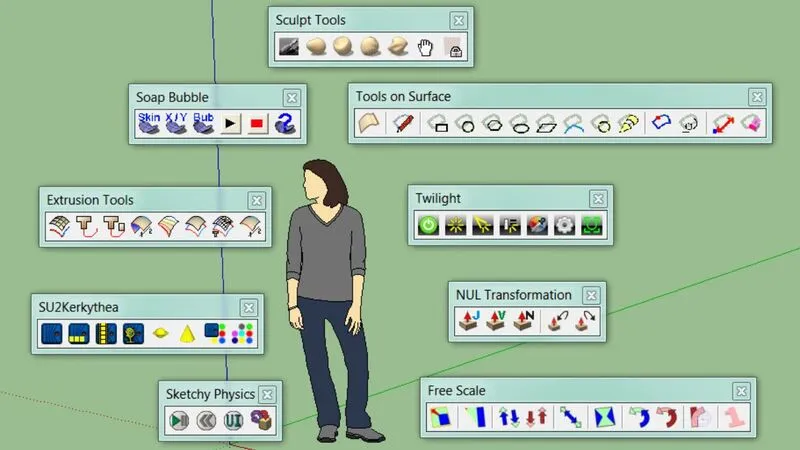The image size is (800, 450).
Task: Click the dark image icon in Sculpt Tools
Action: pos(289,47)
